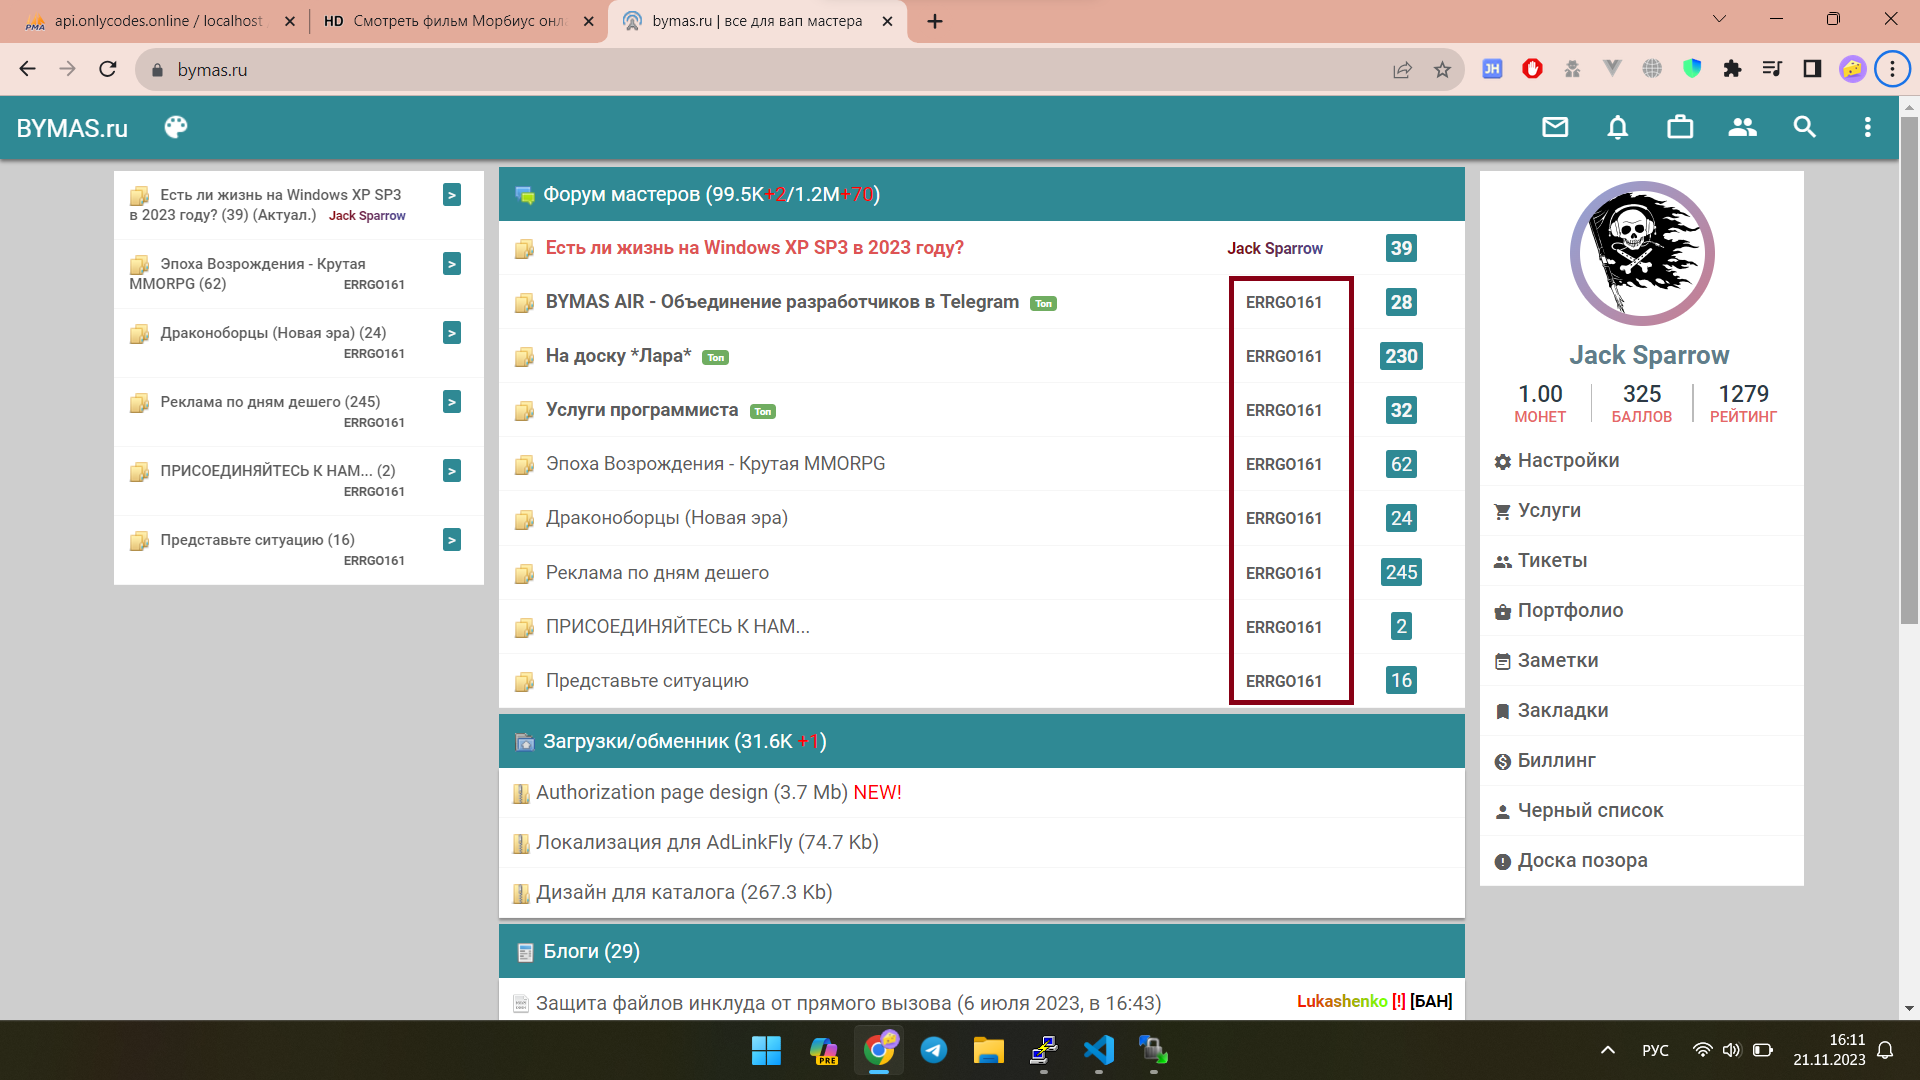1920x1080 pixels.
Task: Open Черный список menu item
Action: [x=1590, y=811]
